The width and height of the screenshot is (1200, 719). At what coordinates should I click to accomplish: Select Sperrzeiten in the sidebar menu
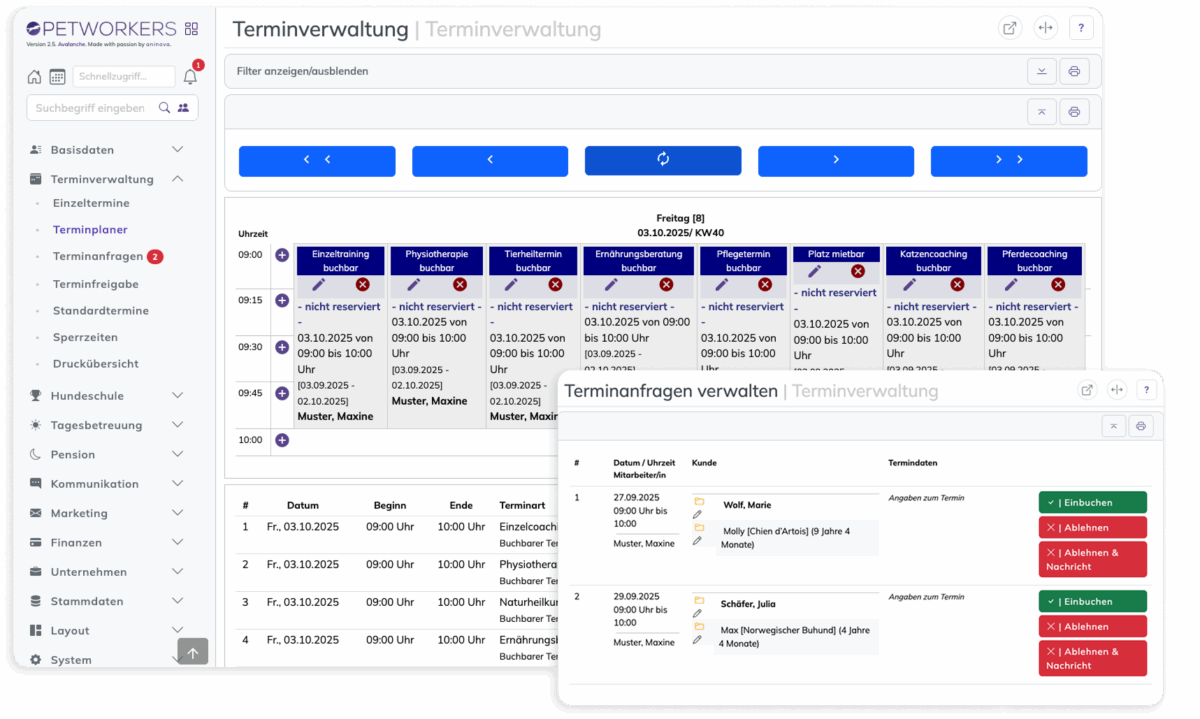tap(85, 337)
